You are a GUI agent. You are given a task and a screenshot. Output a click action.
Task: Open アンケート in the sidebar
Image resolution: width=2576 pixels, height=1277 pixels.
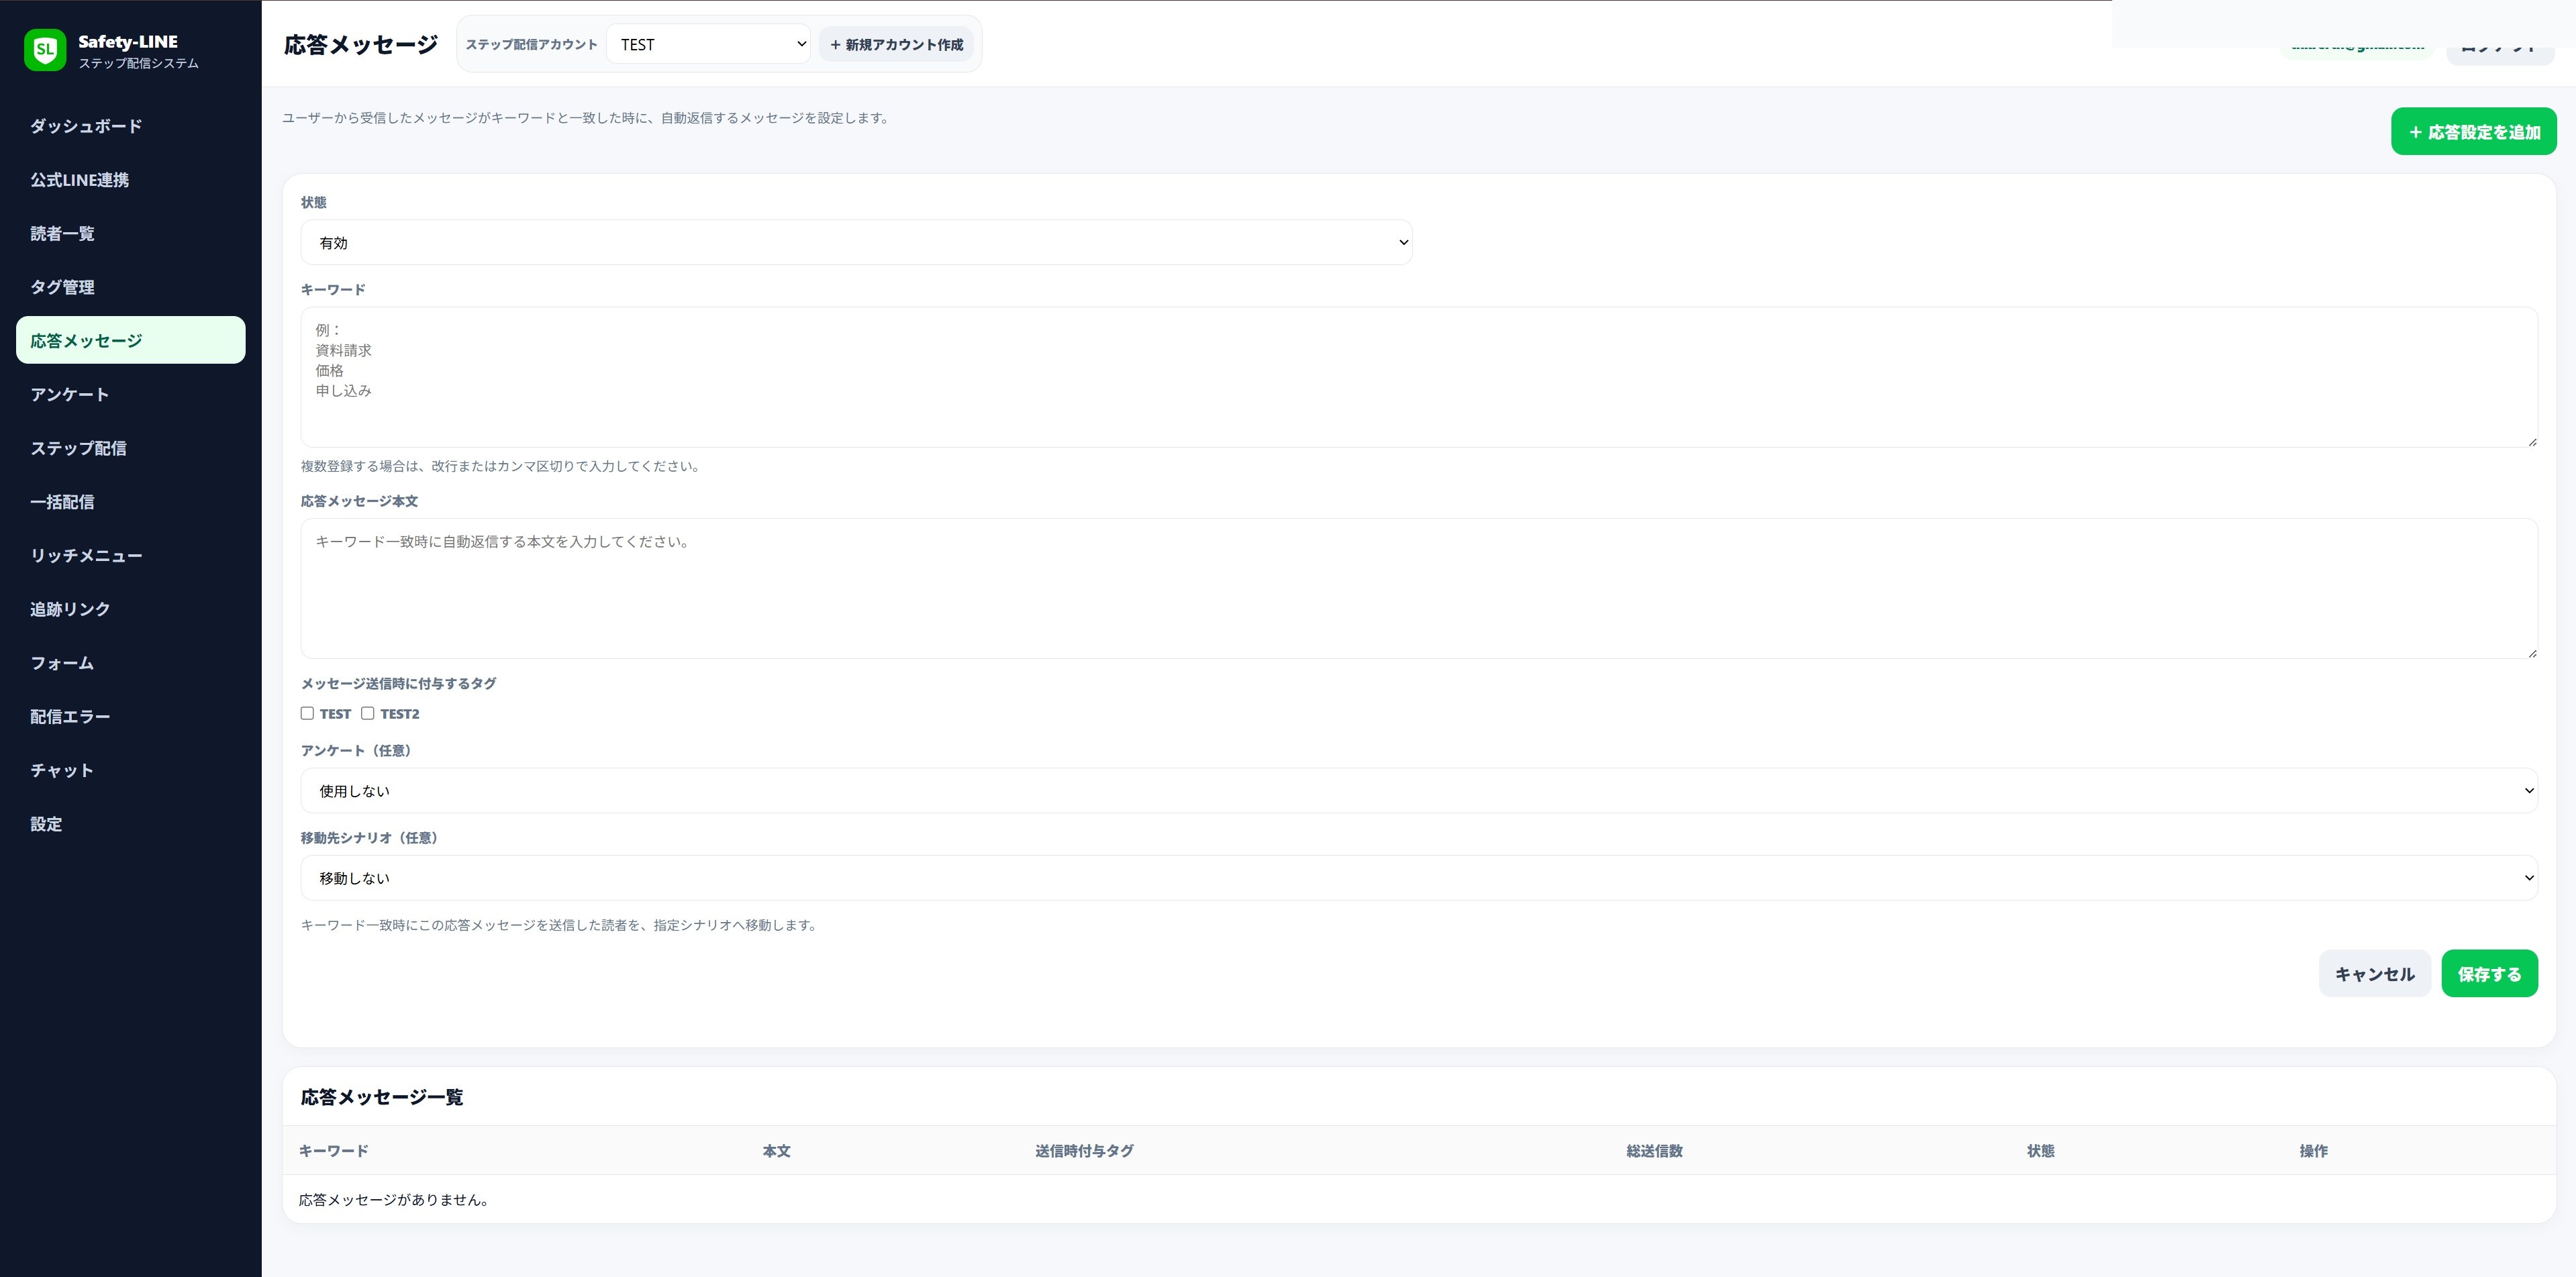click(x=130, y=394)
